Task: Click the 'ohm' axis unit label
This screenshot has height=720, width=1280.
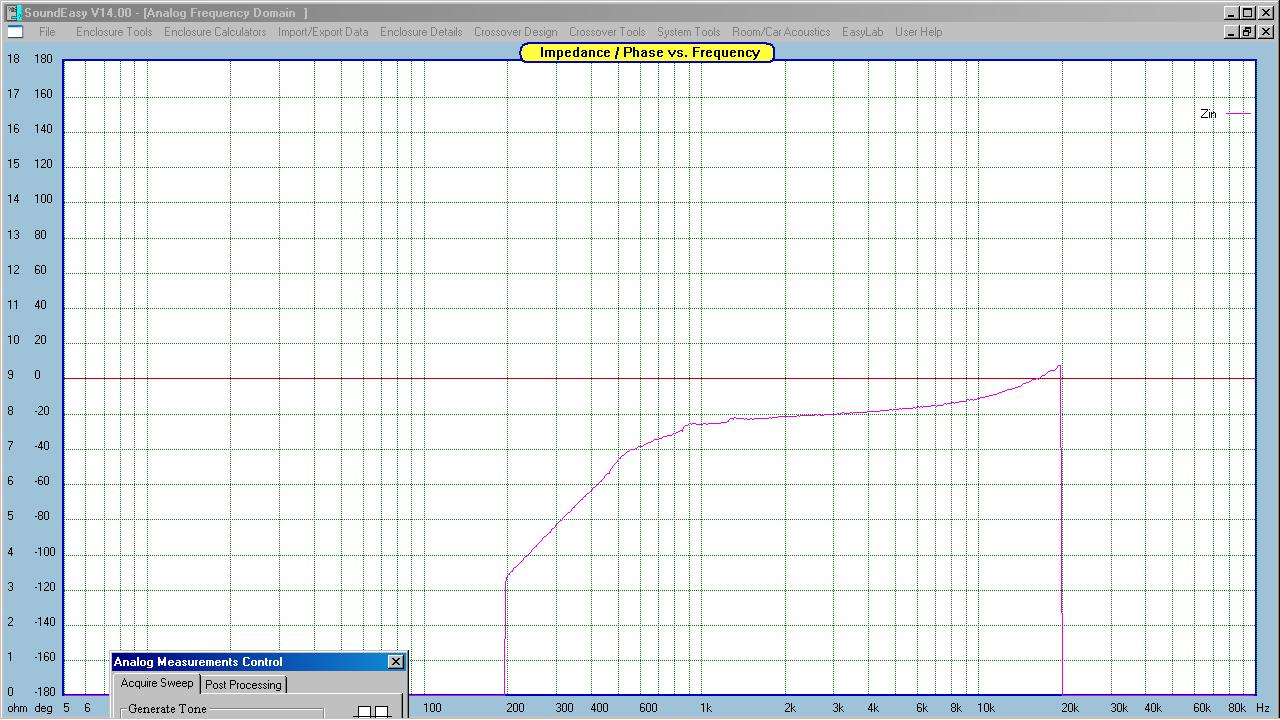Action: (18, 708)
